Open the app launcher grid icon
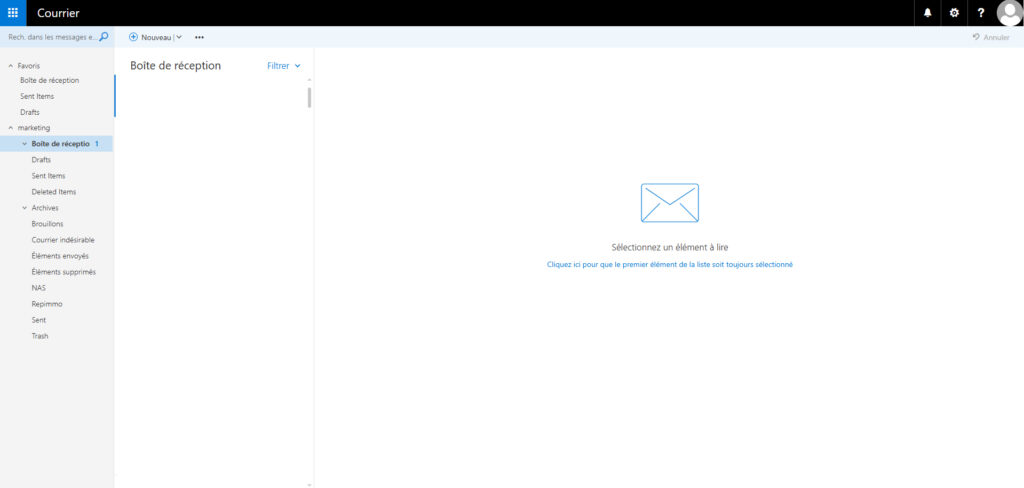This screenshot has width=1024, height=488. (13, 13)
